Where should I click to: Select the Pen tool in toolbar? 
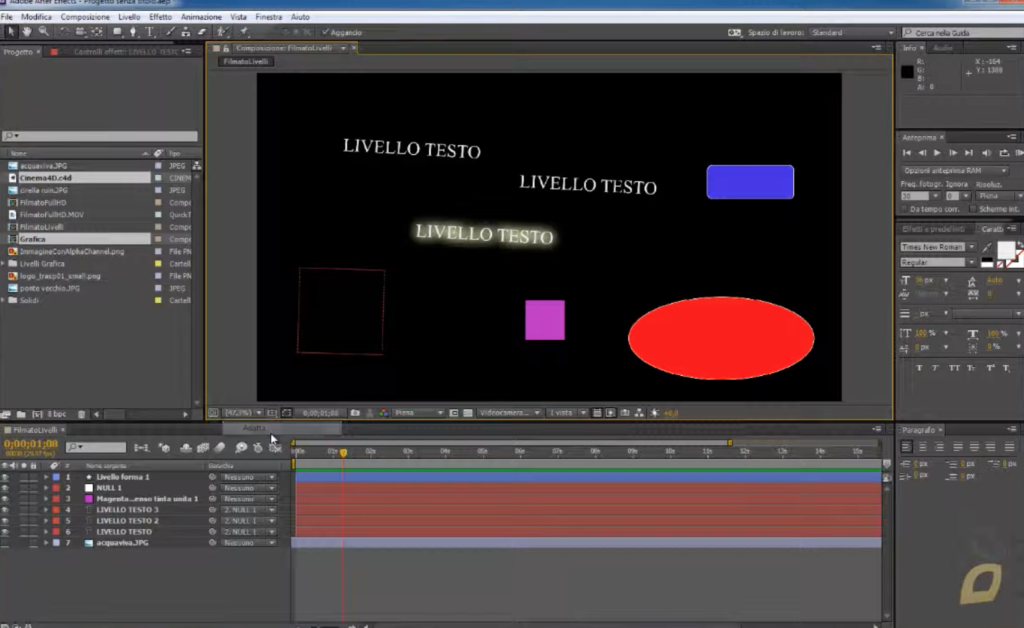(x=133, y=31)
